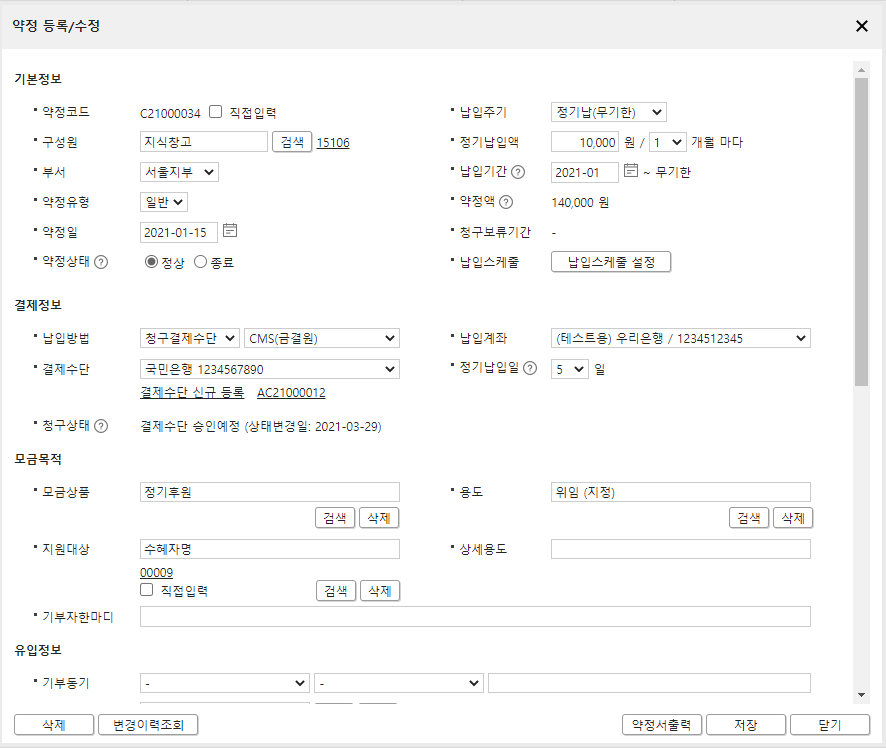This screenshot has height=748, width=886.
Task: Click 저장 button to save
Action: [x=746, y=725]
